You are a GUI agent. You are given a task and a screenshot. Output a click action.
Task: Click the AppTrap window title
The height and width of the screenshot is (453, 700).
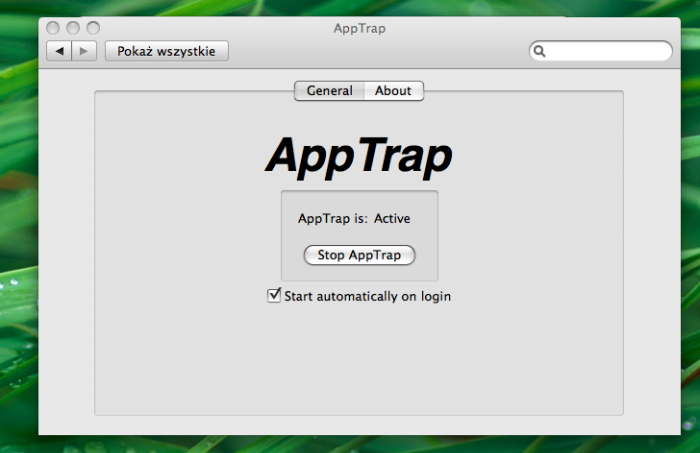tap(359, 28)
